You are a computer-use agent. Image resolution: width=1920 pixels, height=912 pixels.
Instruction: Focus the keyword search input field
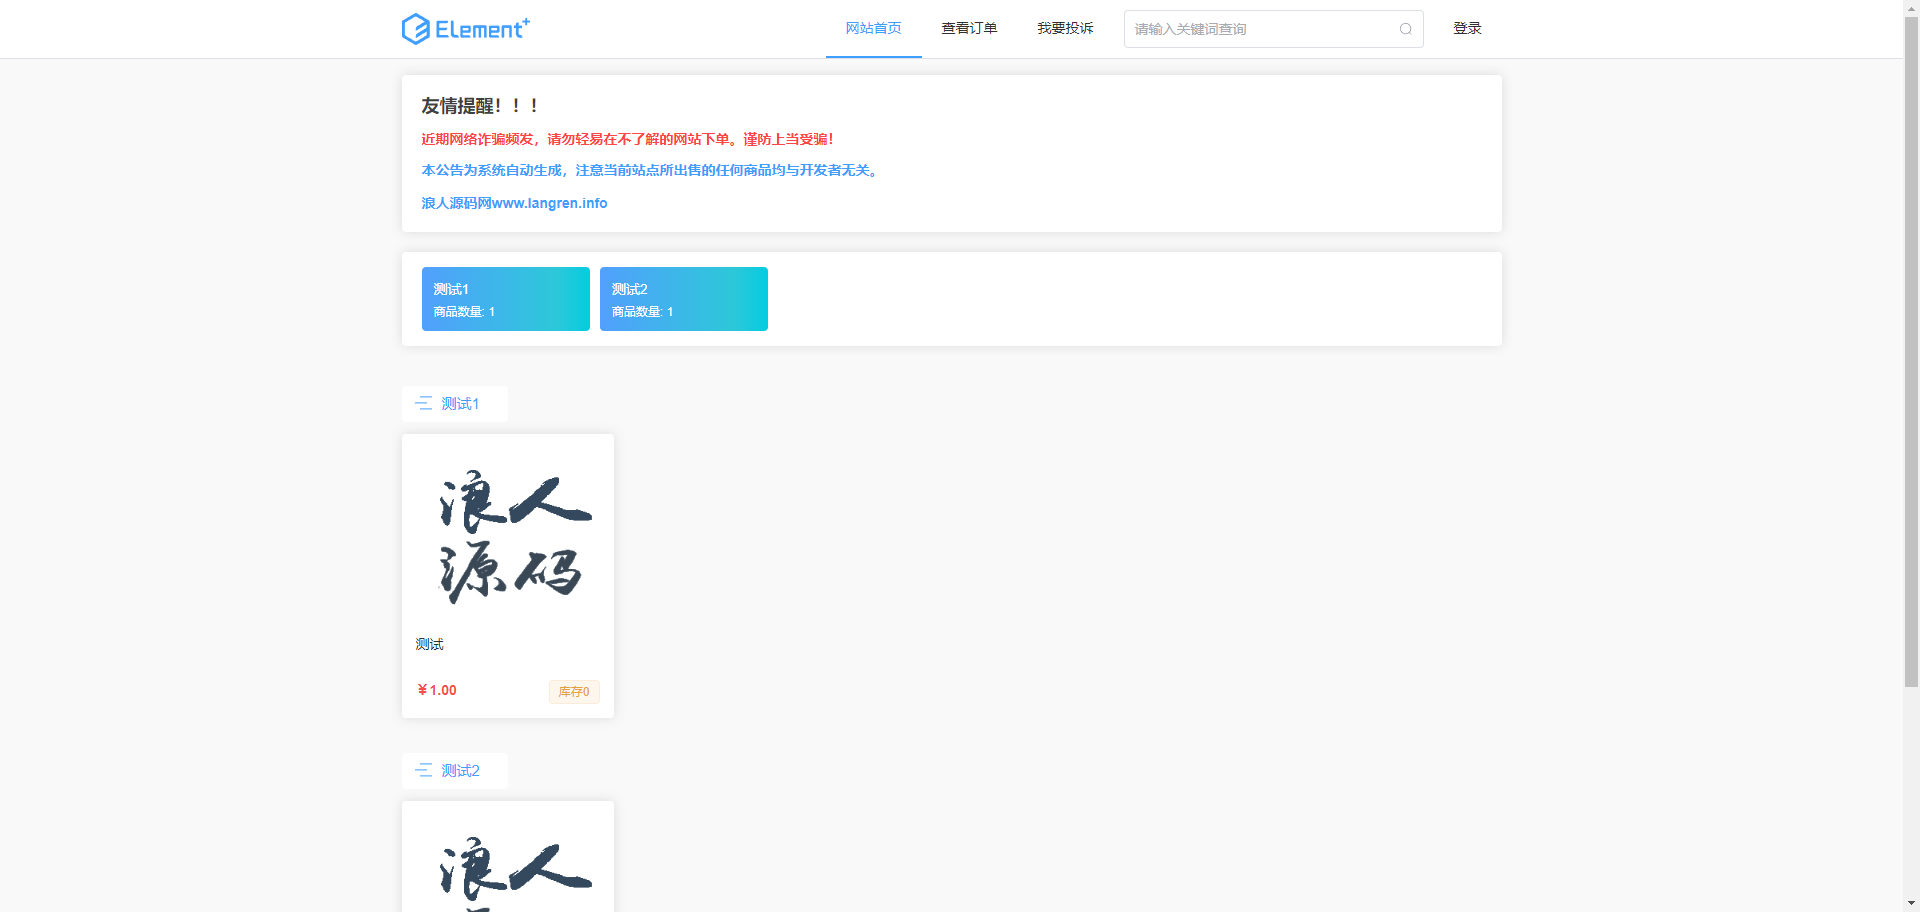(x=1273, y=29)
